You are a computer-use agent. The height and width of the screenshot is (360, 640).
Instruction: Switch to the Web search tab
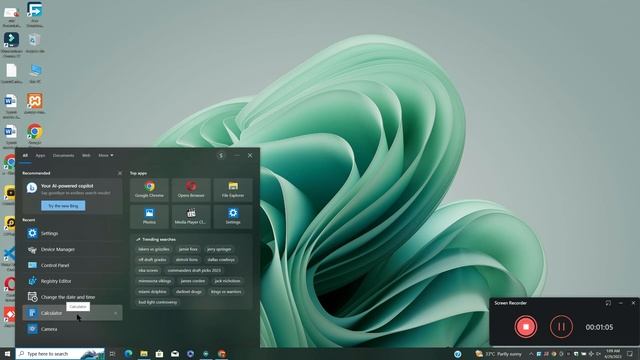pyautogui.click(x=86, y=156)
